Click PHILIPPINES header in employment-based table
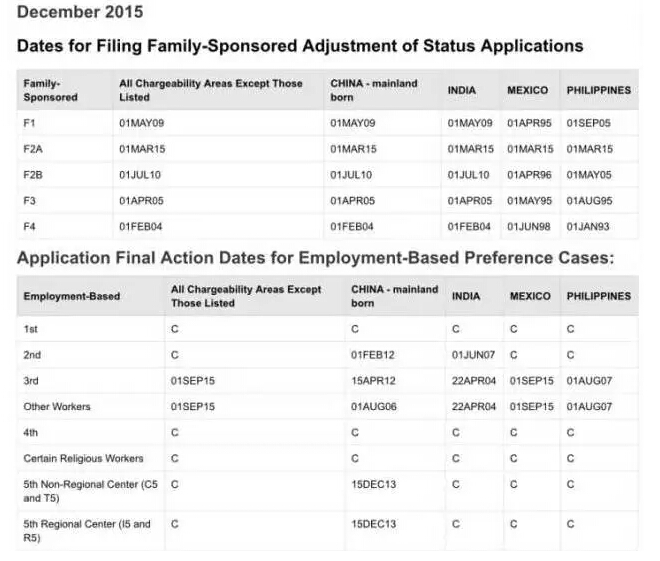This screenshot has height=561, width=660. (599, 296)
